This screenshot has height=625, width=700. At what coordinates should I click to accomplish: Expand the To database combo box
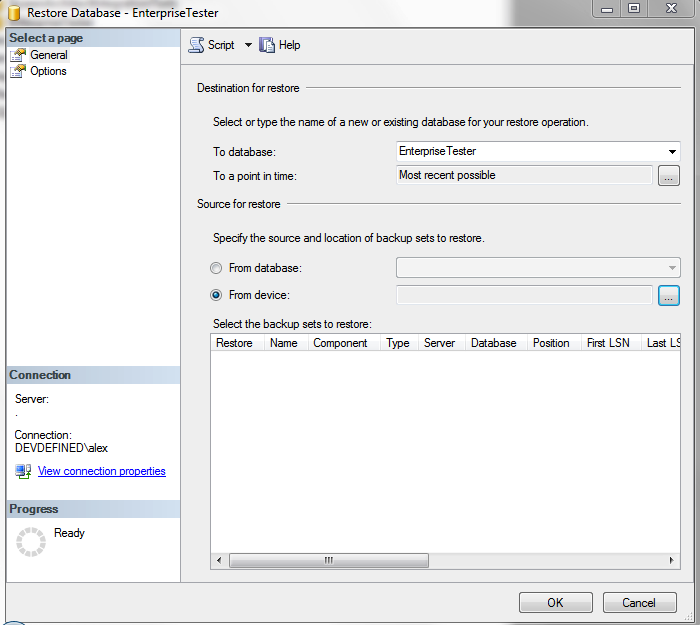click(672, 152)
